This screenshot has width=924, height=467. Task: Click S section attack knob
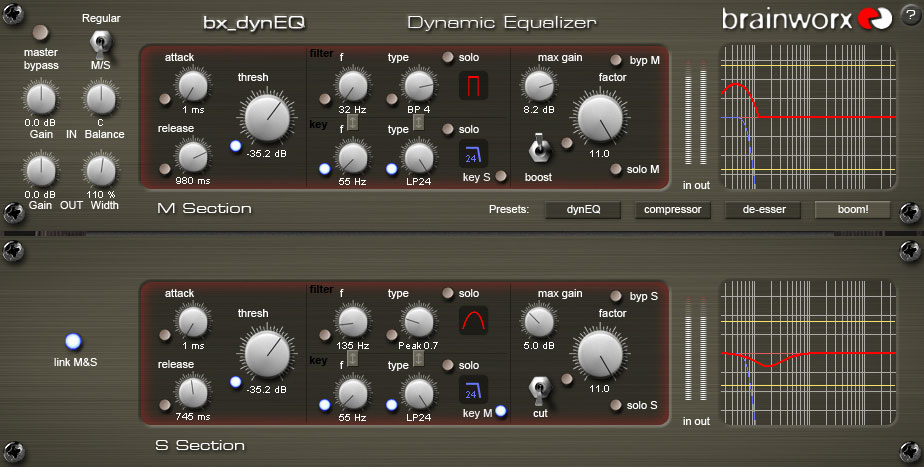coord(193,322)
